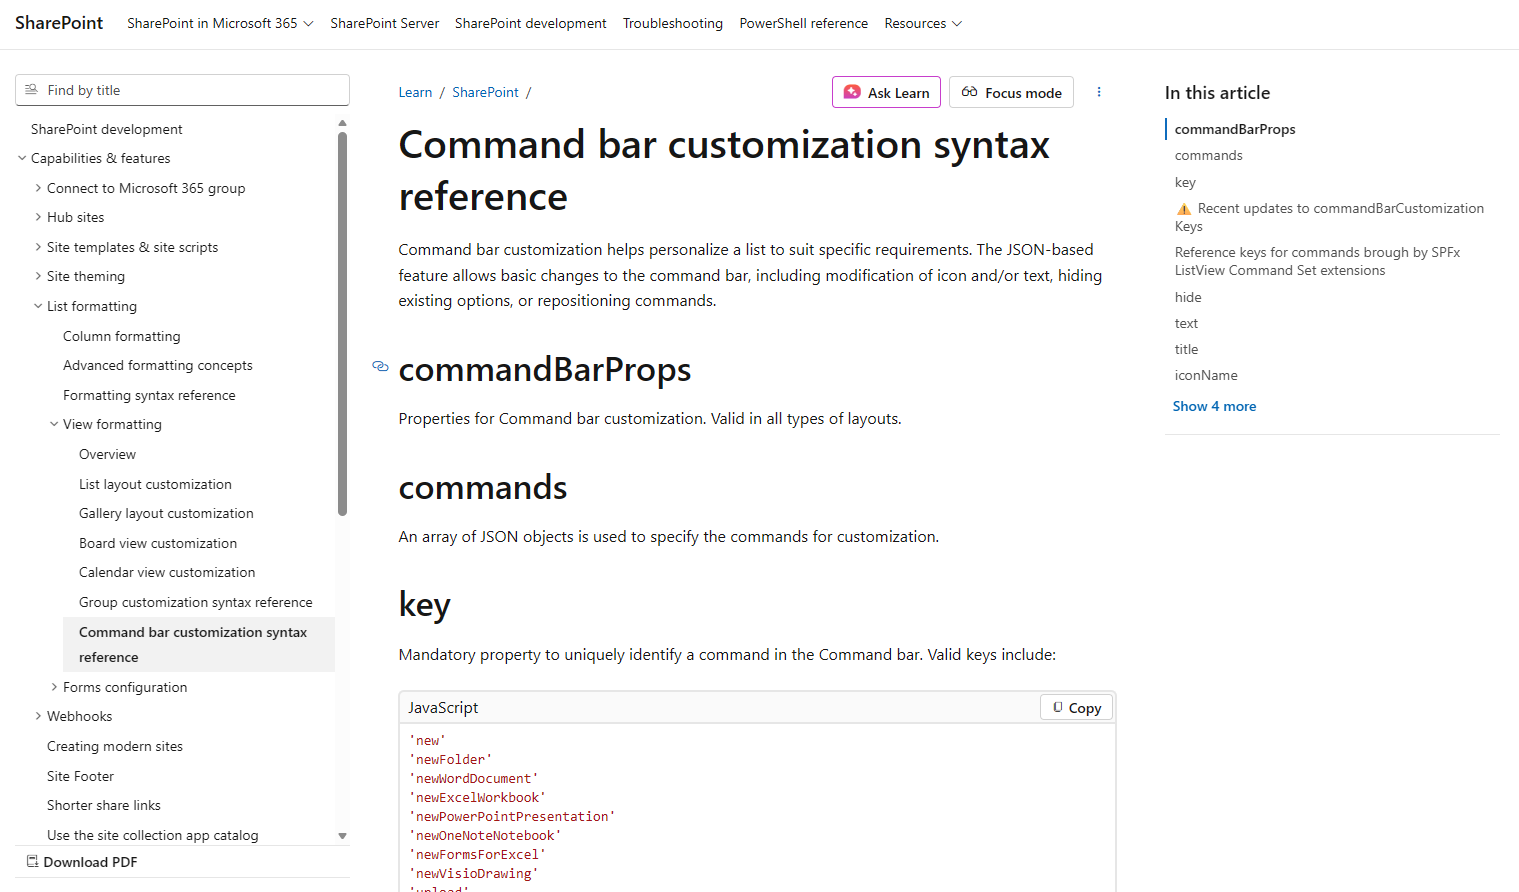Enable Focus mode
The height and width of the screenshot is (892, 1519).
(x=1011, y=93)
